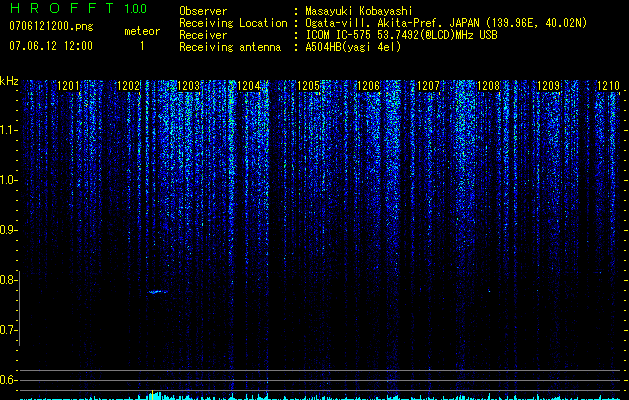Image resolution: width=629 pixels, height=400 pixels.
Task: Click observer name Masayuki Kobayashi
Action: point(359,11)
